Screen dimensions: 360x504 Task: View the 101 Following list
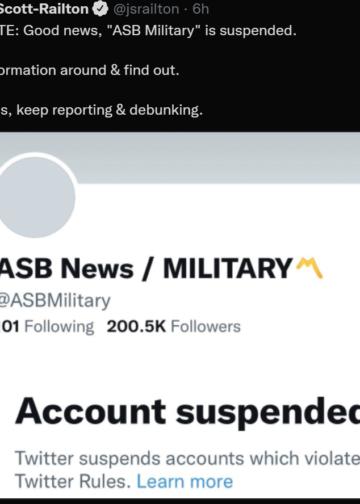click(x=47, y=326)
